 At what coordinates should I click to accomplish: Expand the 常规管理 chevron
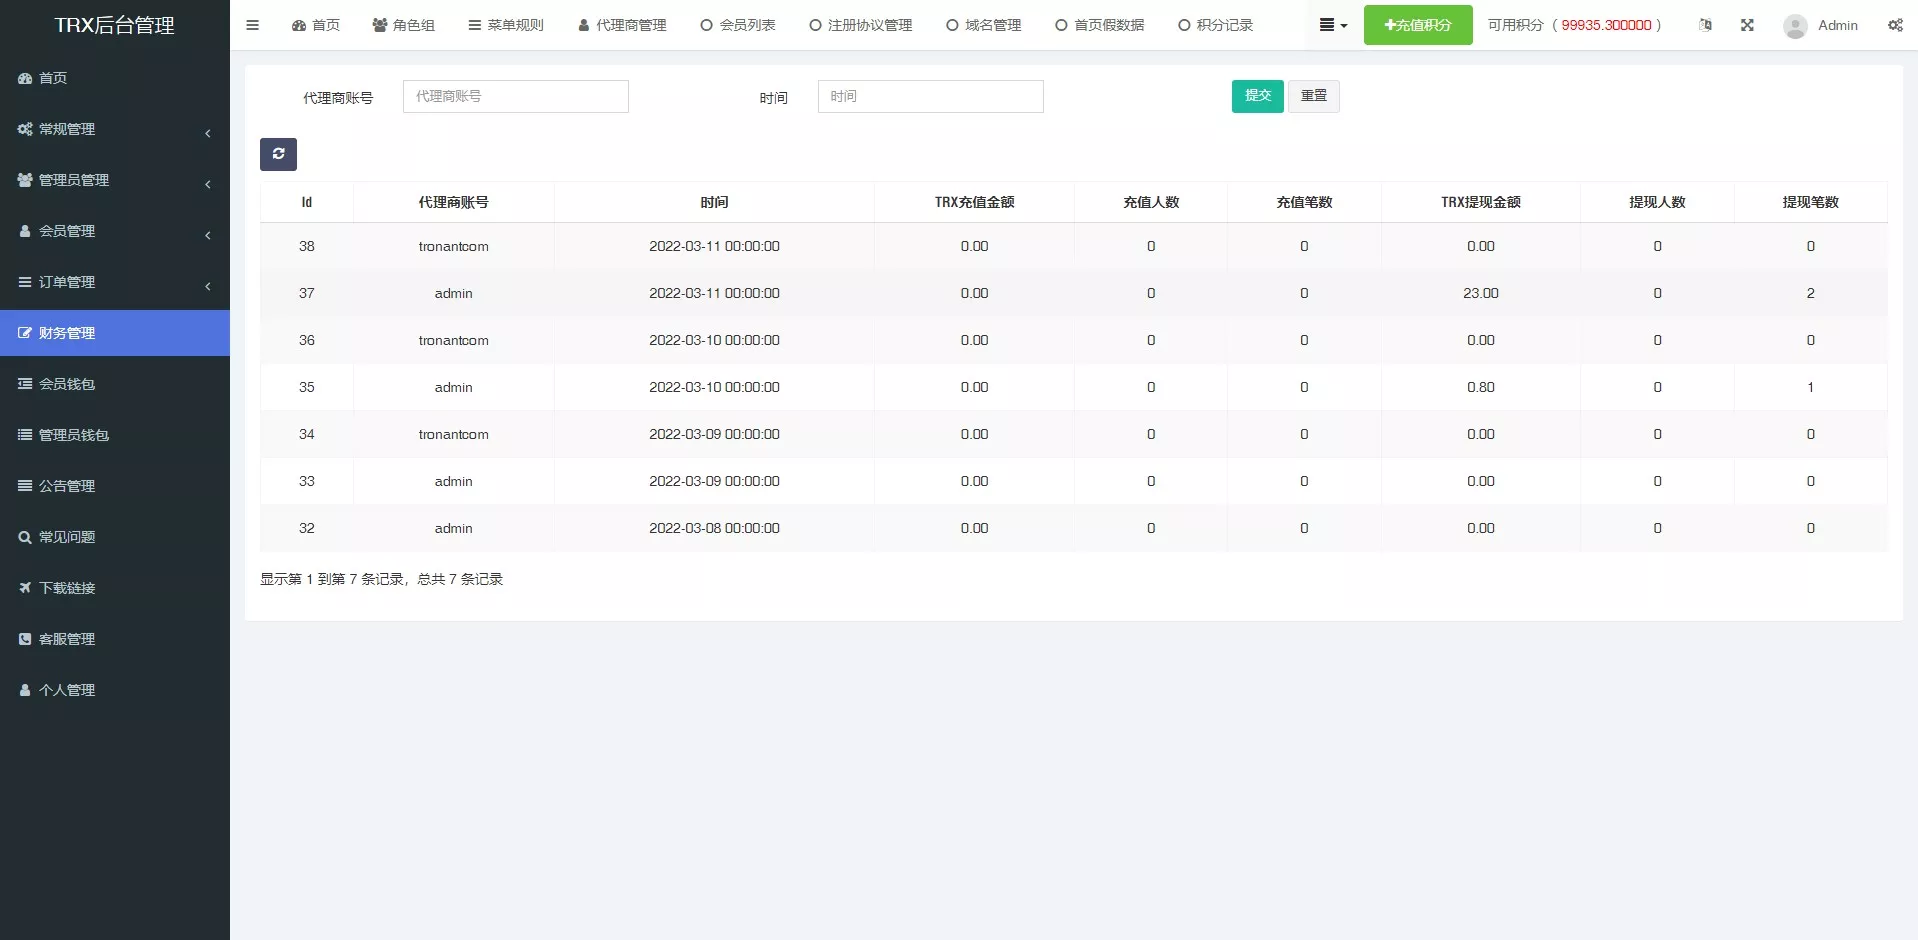click(208, 133)
